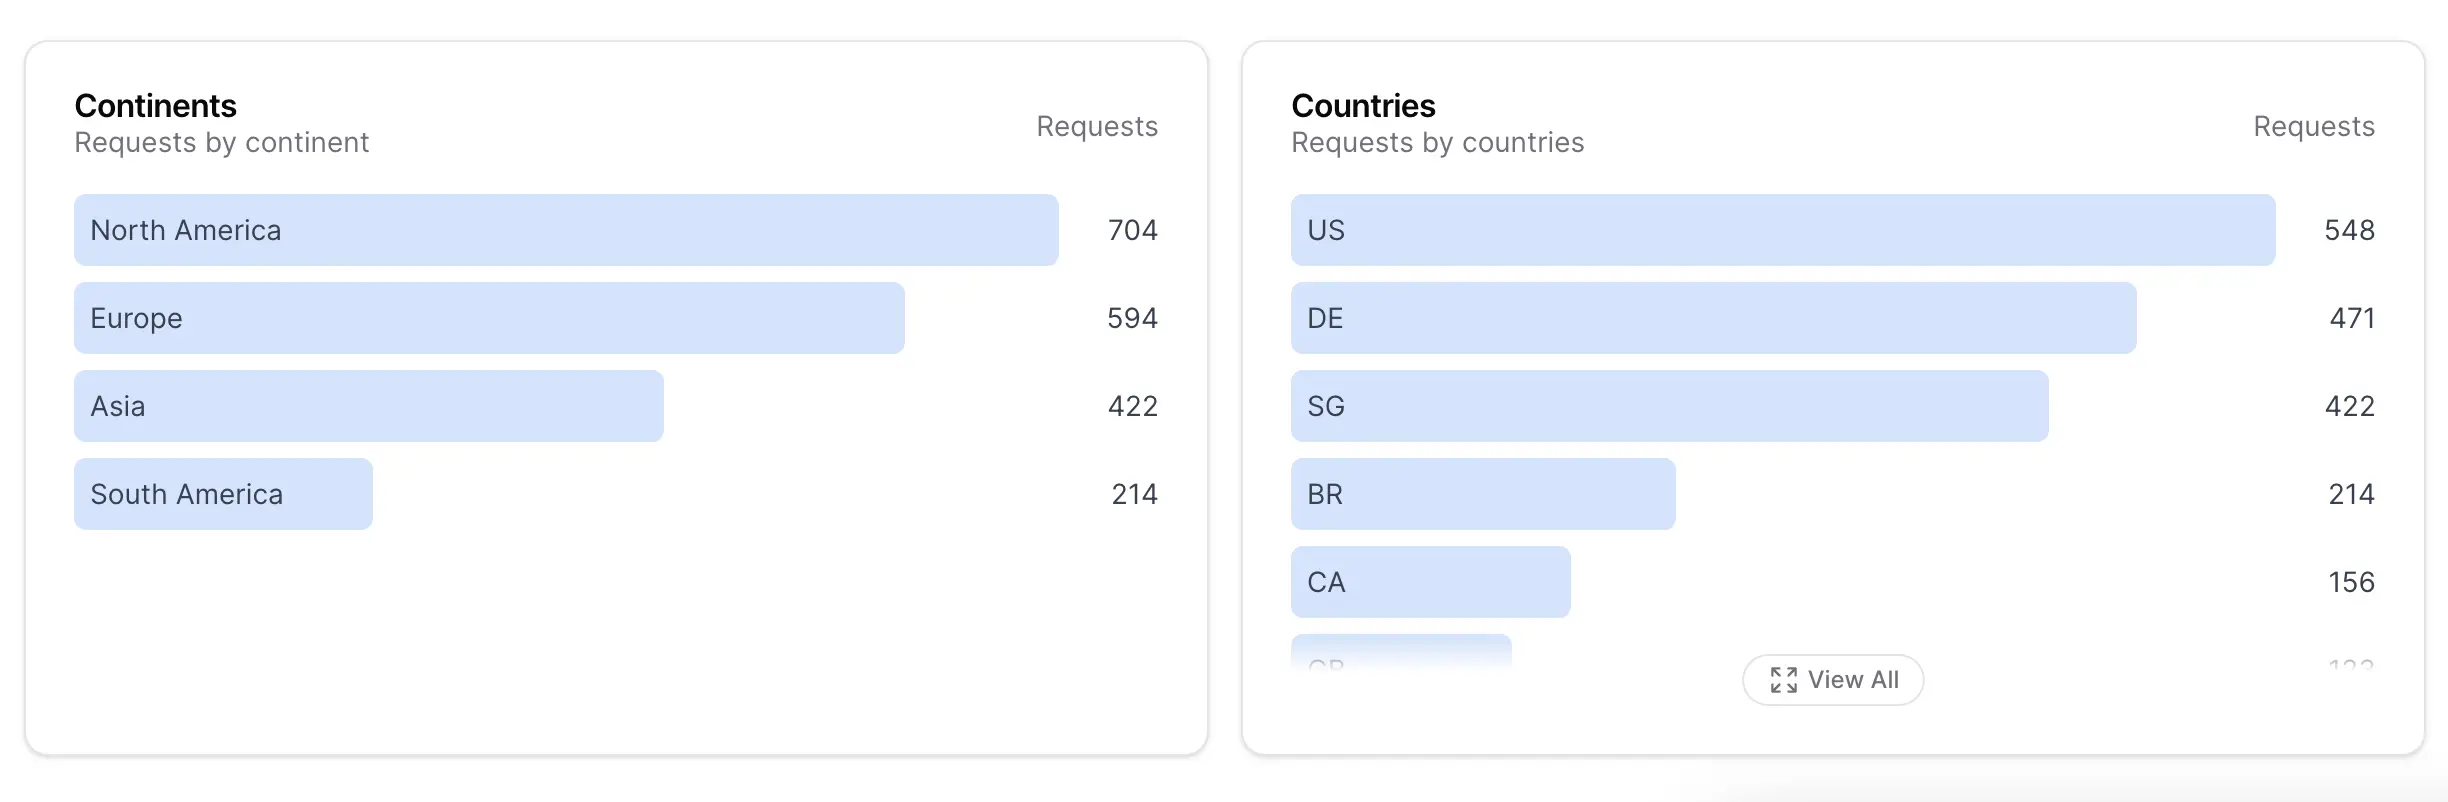The width and height of the screenshot is (2448, 802).
Task: Click the partially hidden sixth country bar
Action: [1401, 651]
